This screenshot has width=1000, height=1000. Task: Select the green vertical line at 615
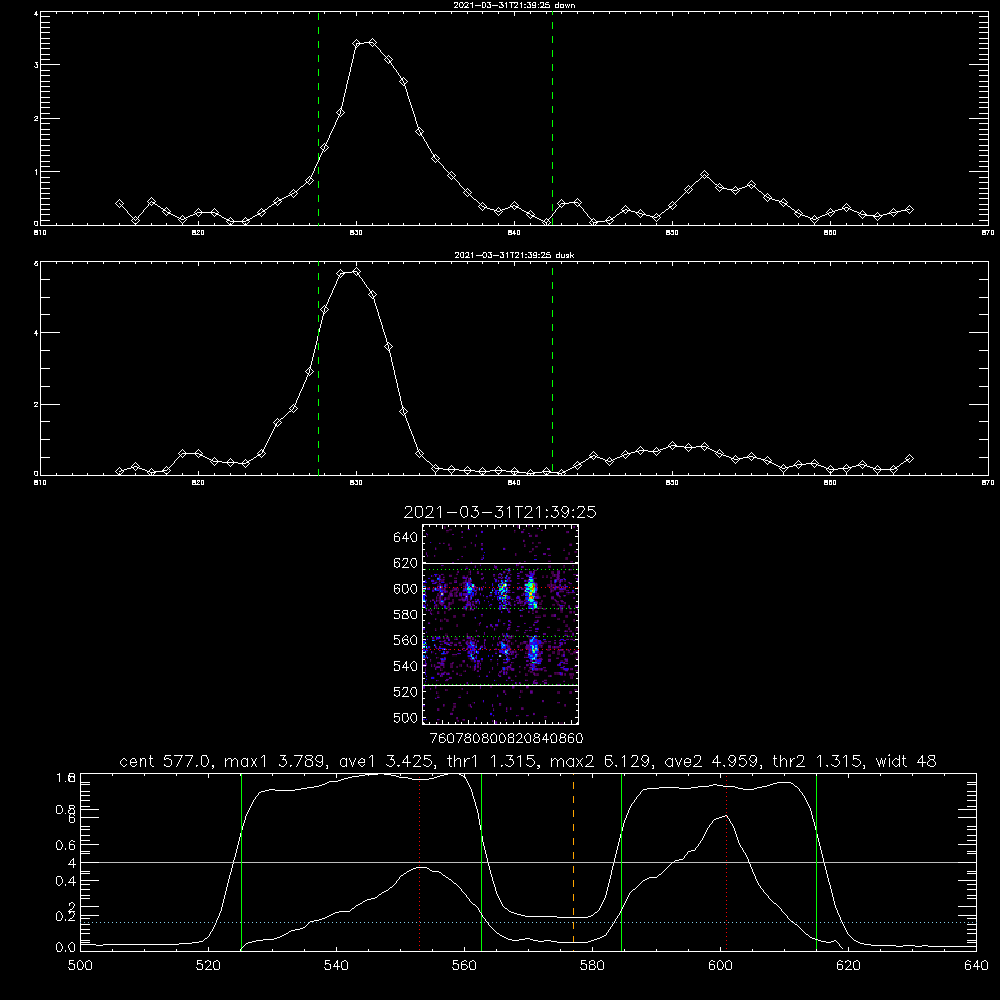point(816,861)
